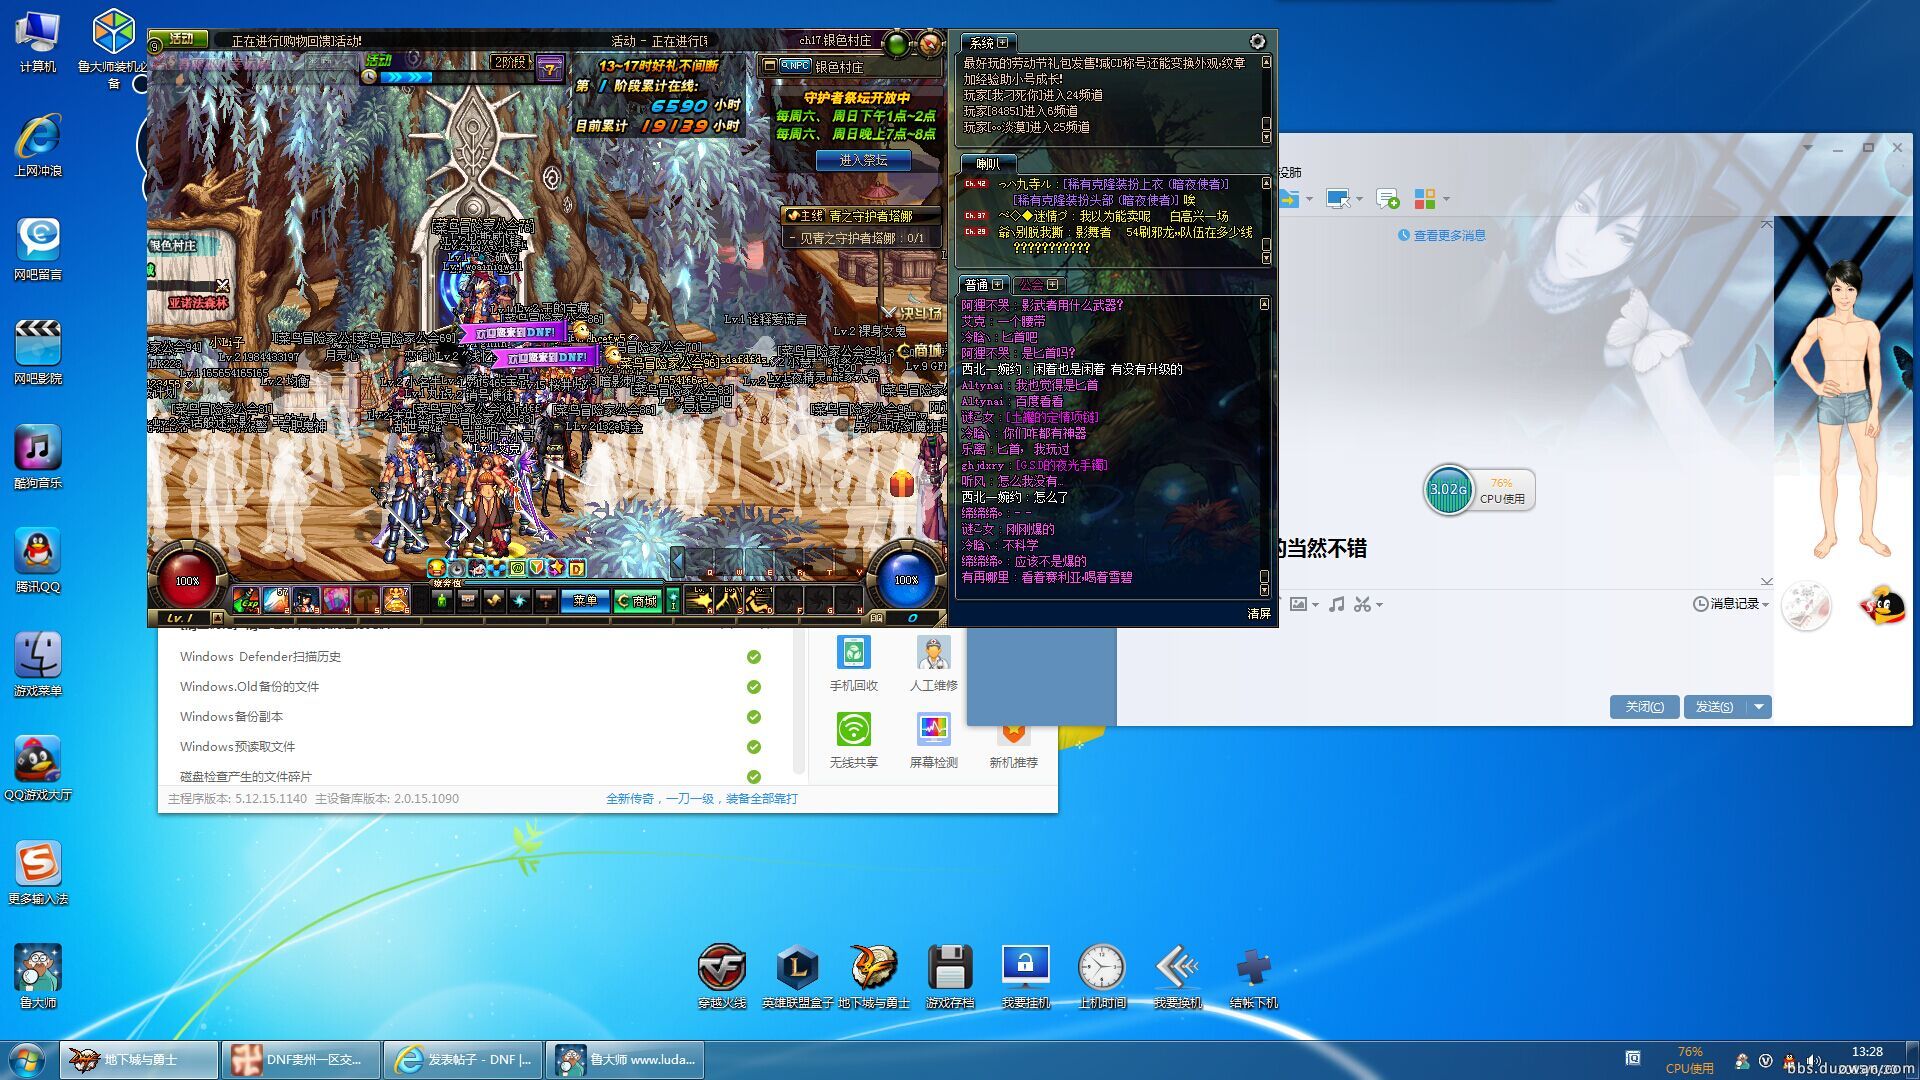
Task: Expand the remote desktop dropdown arrow in QQ
Action: coord(1359,199)
